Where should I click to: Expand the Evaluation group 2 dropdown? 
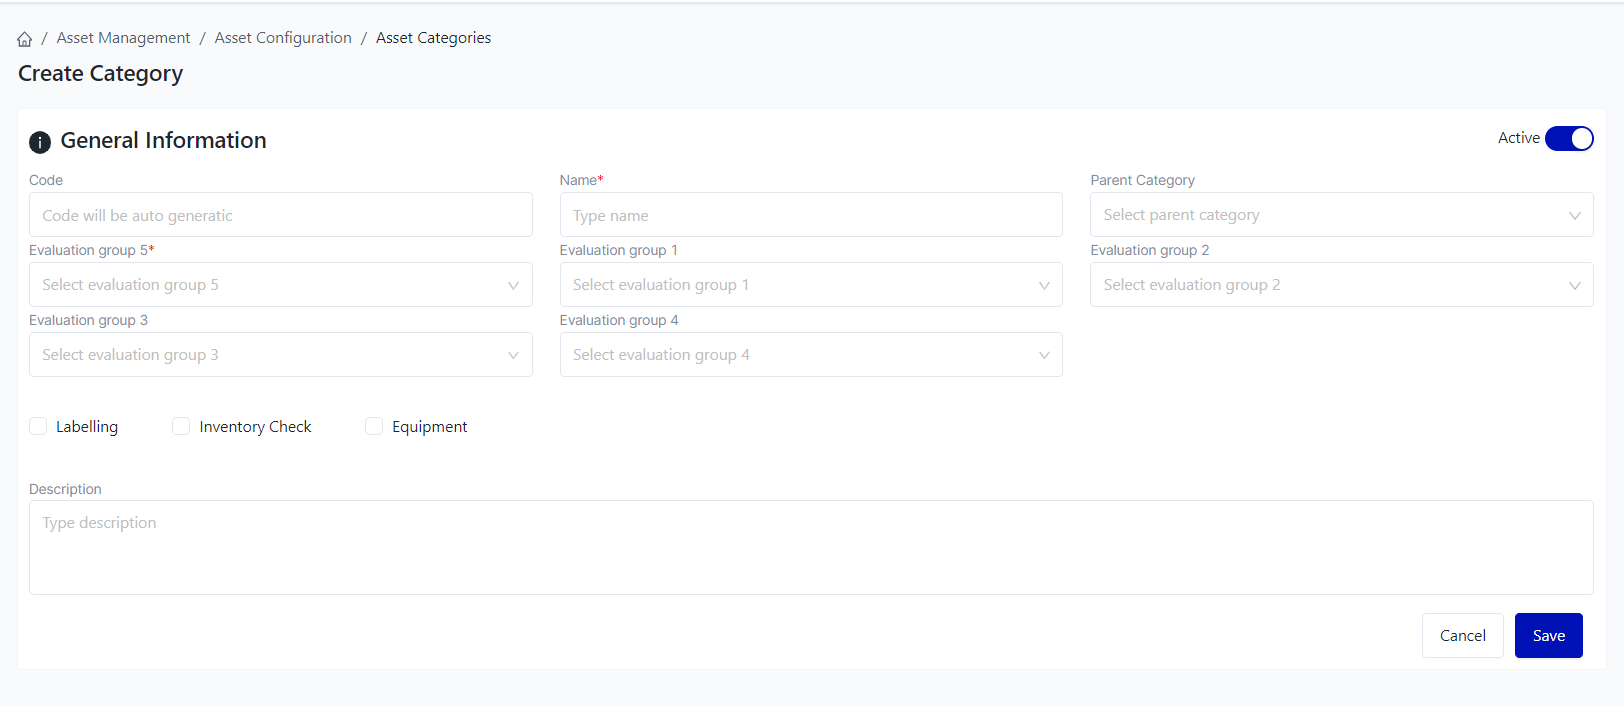coord(1340,285)
